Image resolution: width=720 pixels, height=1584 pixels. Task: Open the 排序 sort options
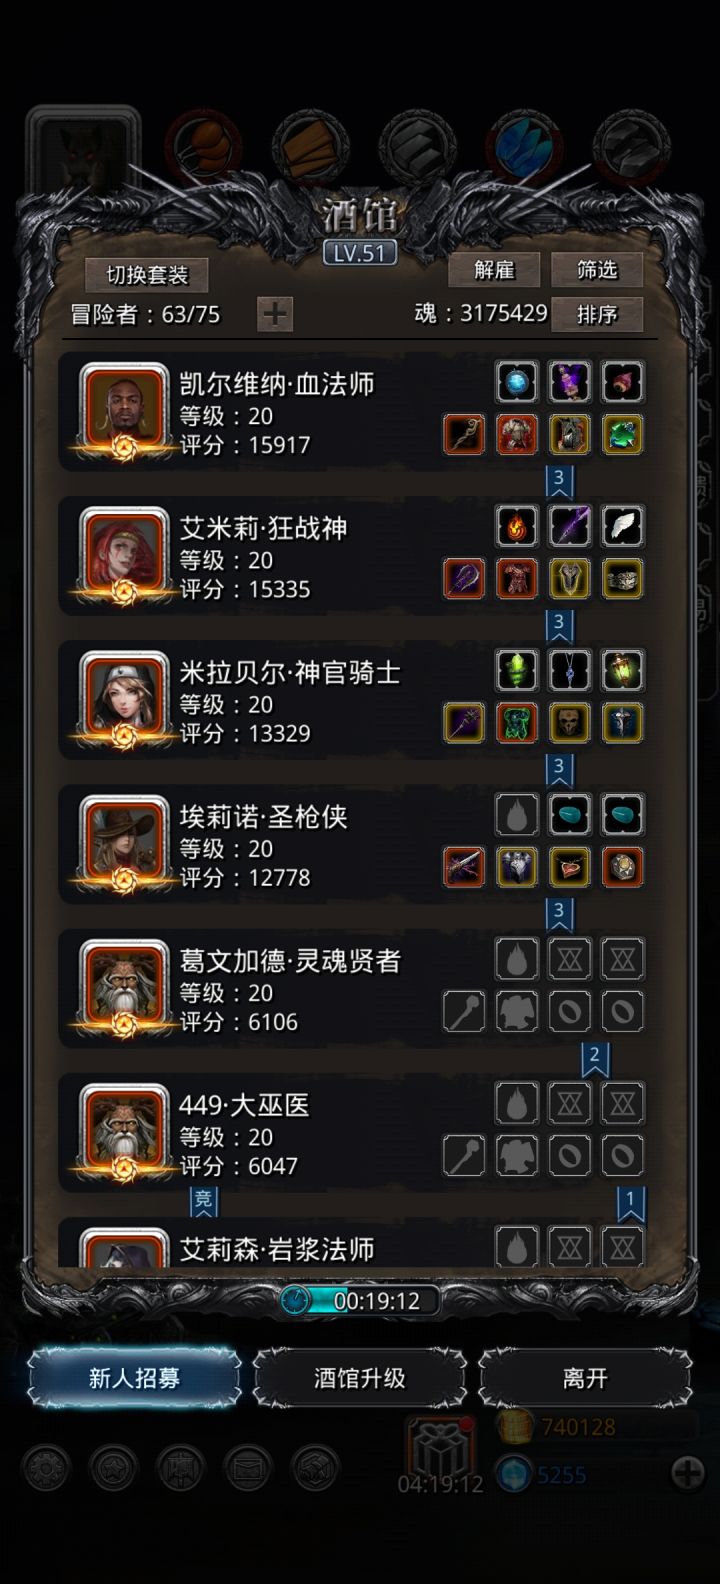(597, 314)
